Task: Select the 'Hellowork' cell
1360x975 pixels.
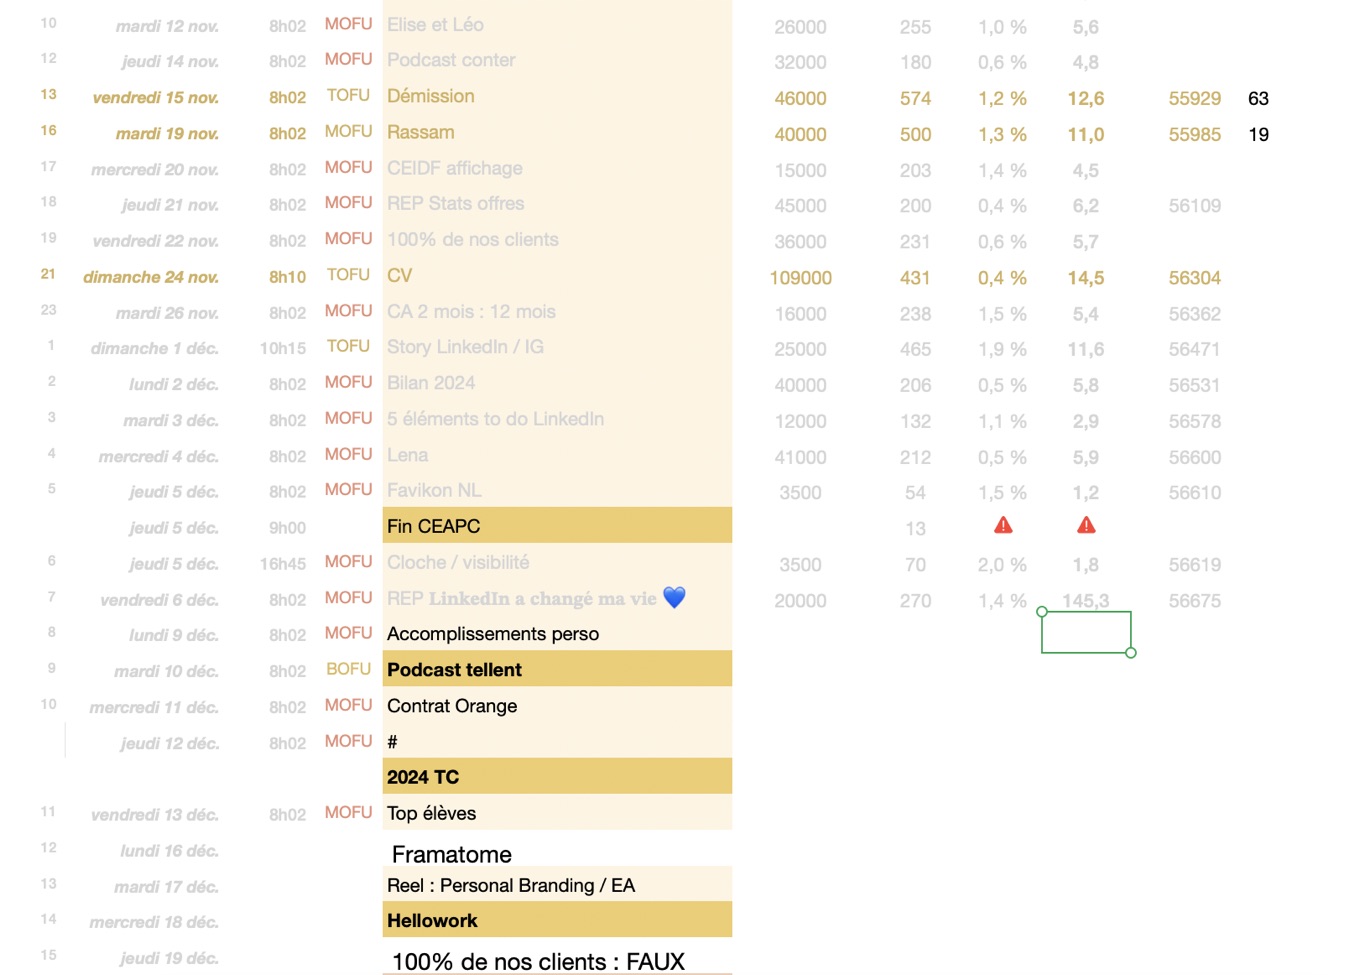Action: [557, 920]
